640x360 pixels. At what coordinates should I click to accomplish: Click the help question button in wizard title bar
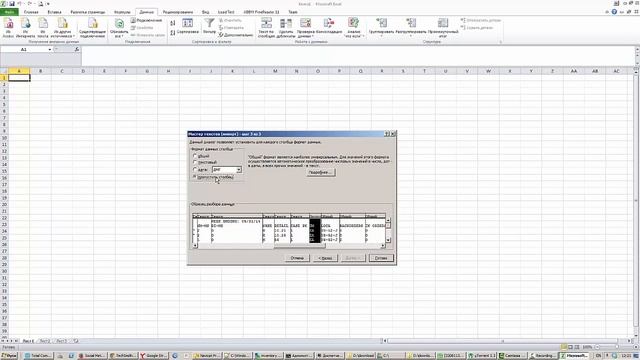click(387, 134)
